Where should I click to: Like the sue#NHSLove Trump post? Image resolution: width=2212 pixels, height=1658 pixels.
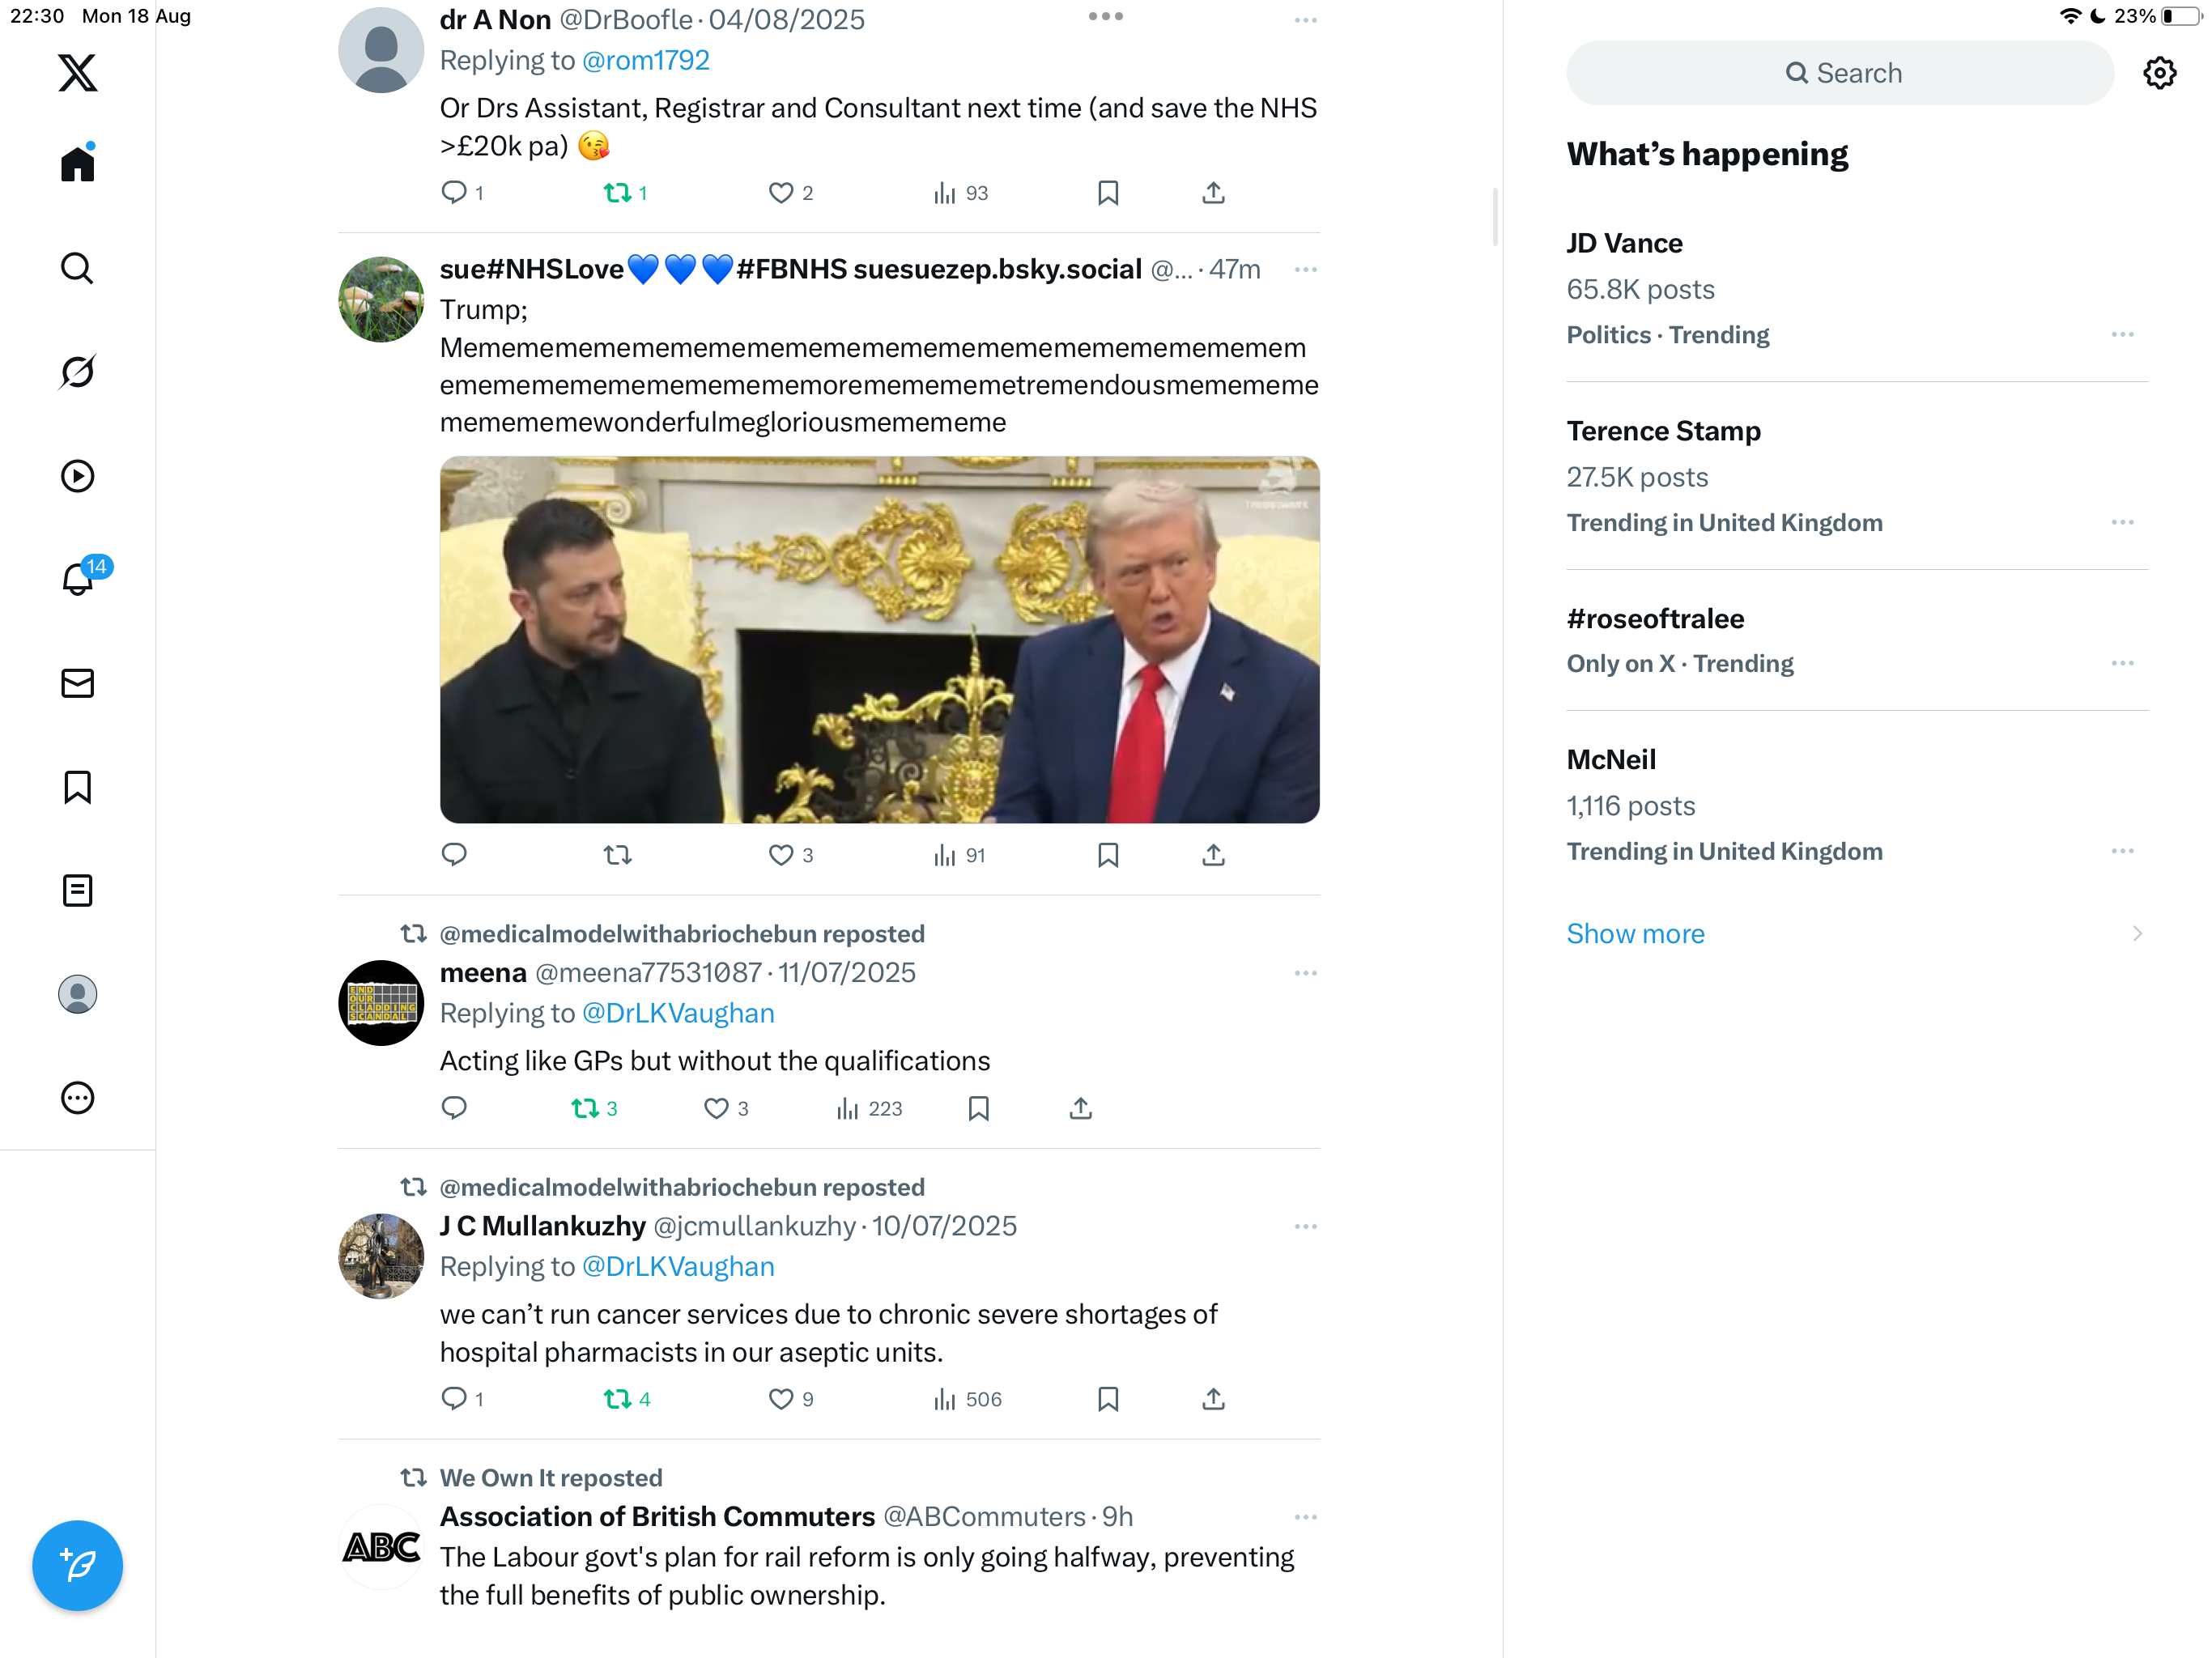[x=790, y=855]
